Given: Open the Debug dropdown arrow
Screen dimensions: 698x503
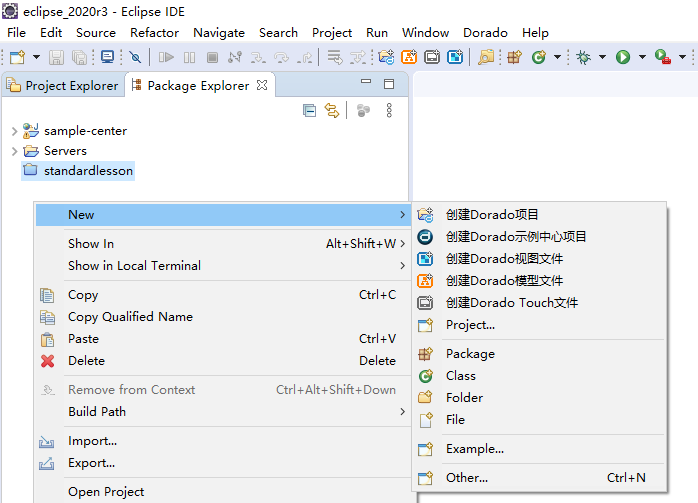Looking at the screenshot, I should pyautogui.click(x=602, y=57).
